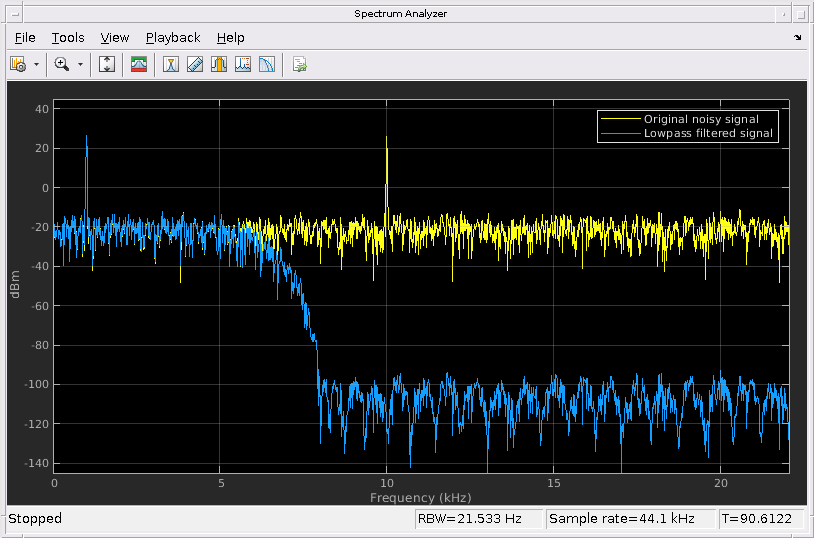Toggle Lowpass filtered signal legend entry
Viewport: 814px width, 538px height.
708,133
